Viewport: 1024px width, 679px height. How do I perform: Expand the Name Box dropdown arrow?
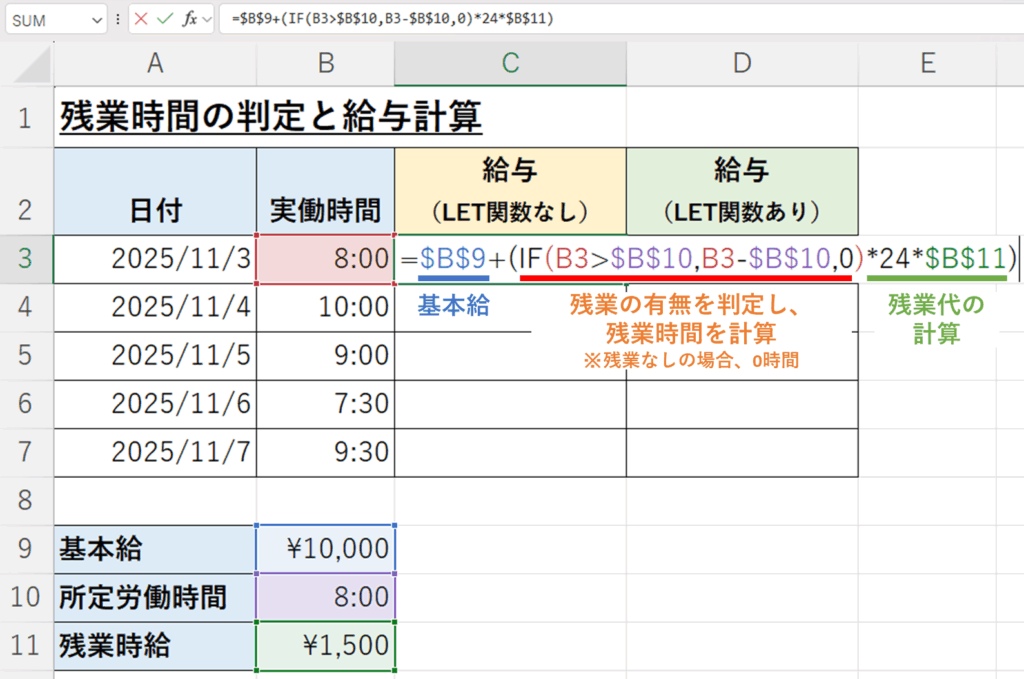97,20
